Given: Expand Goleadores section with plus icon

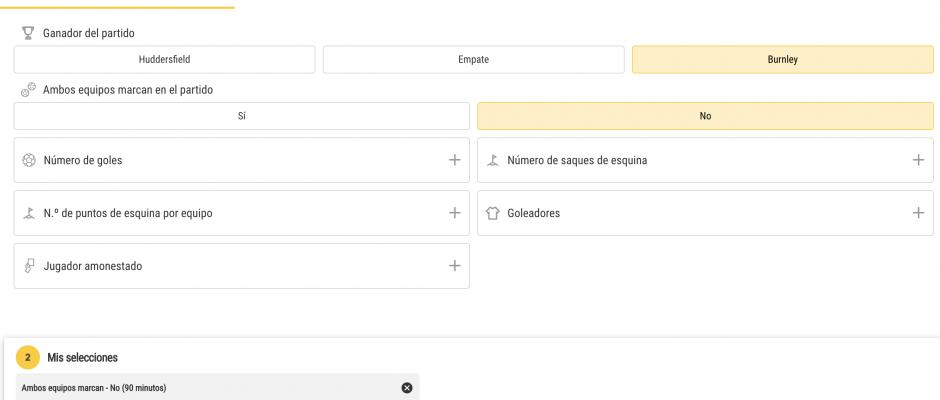Looking at the screenshot, I should [918, 212].
